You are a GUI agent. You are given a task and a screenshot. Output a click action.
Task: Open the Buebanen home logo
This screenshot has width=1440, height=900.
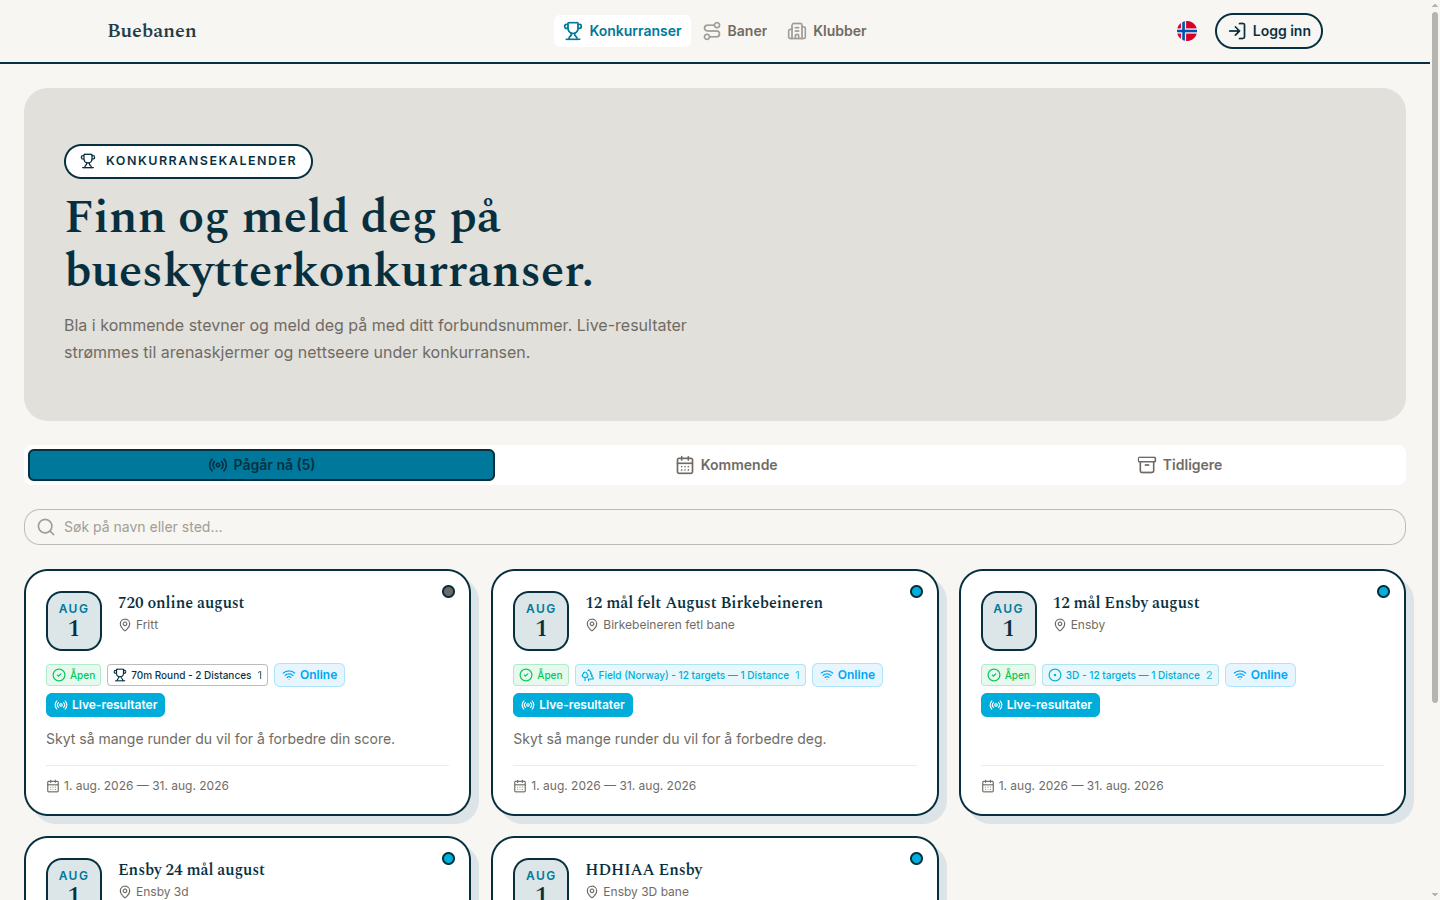coord(152,31)
